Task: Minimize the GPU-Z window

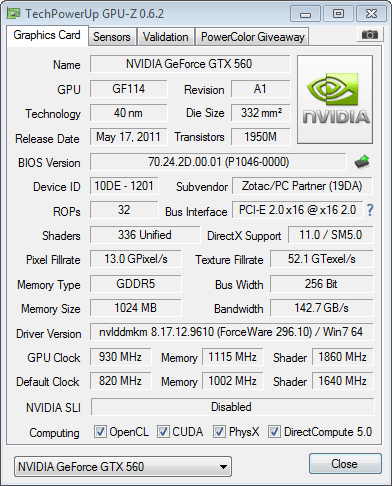Action: (x=305, y=14)
